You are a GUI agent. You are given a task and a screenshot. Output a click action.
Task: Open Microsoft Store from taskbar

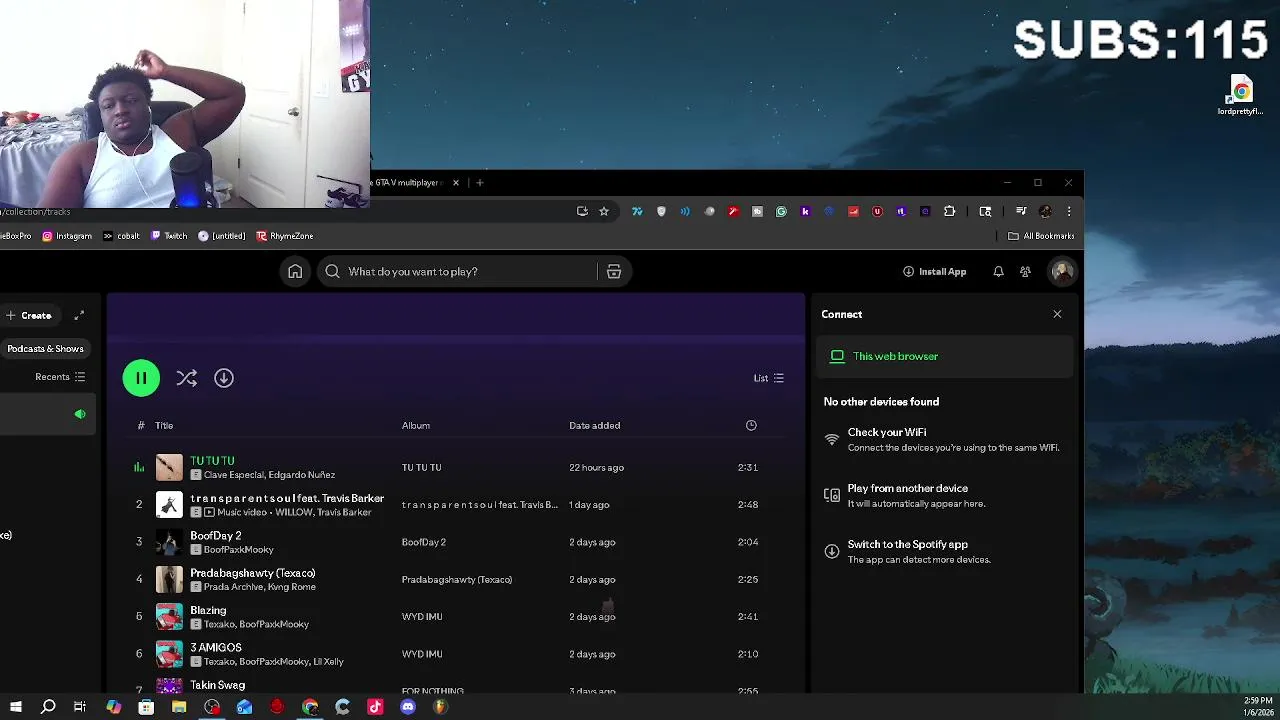pos(146,707)
